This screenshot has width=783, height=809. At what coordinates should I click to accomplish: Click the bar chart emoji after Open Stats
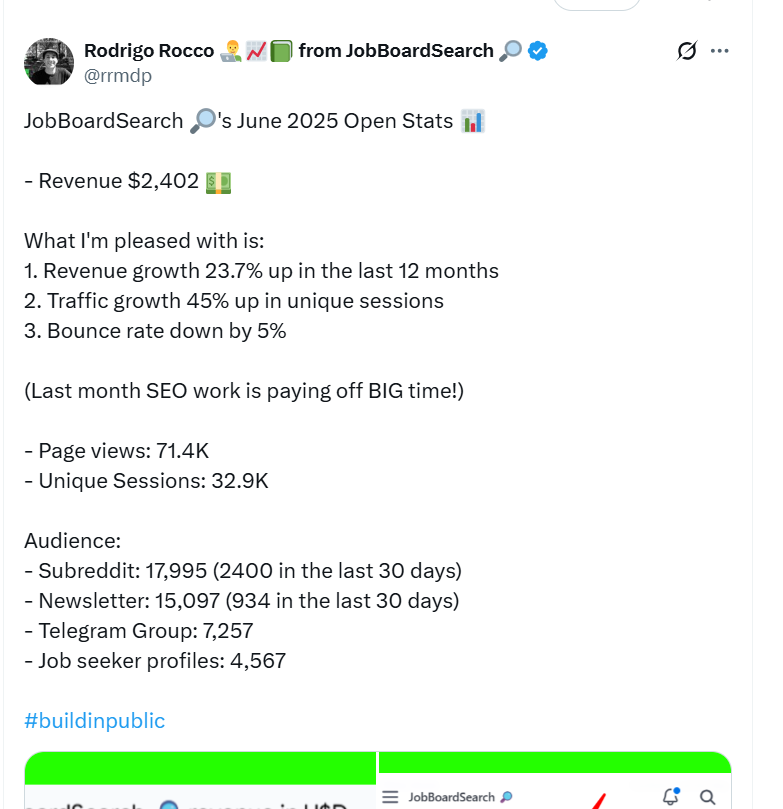pyautogui.click(x=473, y=122)
